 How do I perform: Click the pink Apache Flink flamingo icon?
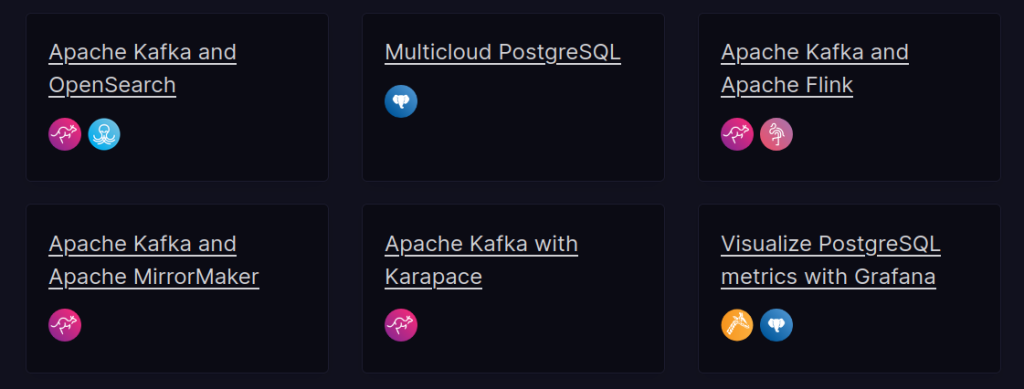tap(776, 134)
